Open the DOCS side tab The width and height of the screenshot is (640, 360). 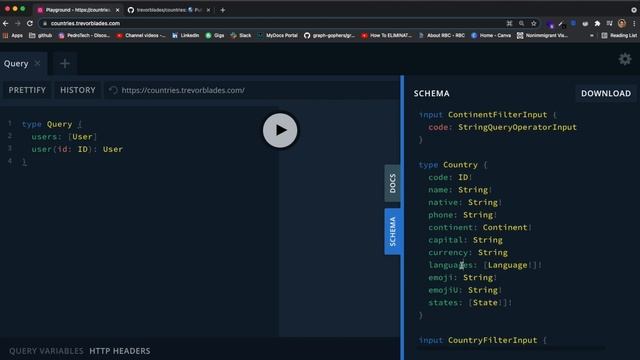pyautogui.click(x=392, y=183)
